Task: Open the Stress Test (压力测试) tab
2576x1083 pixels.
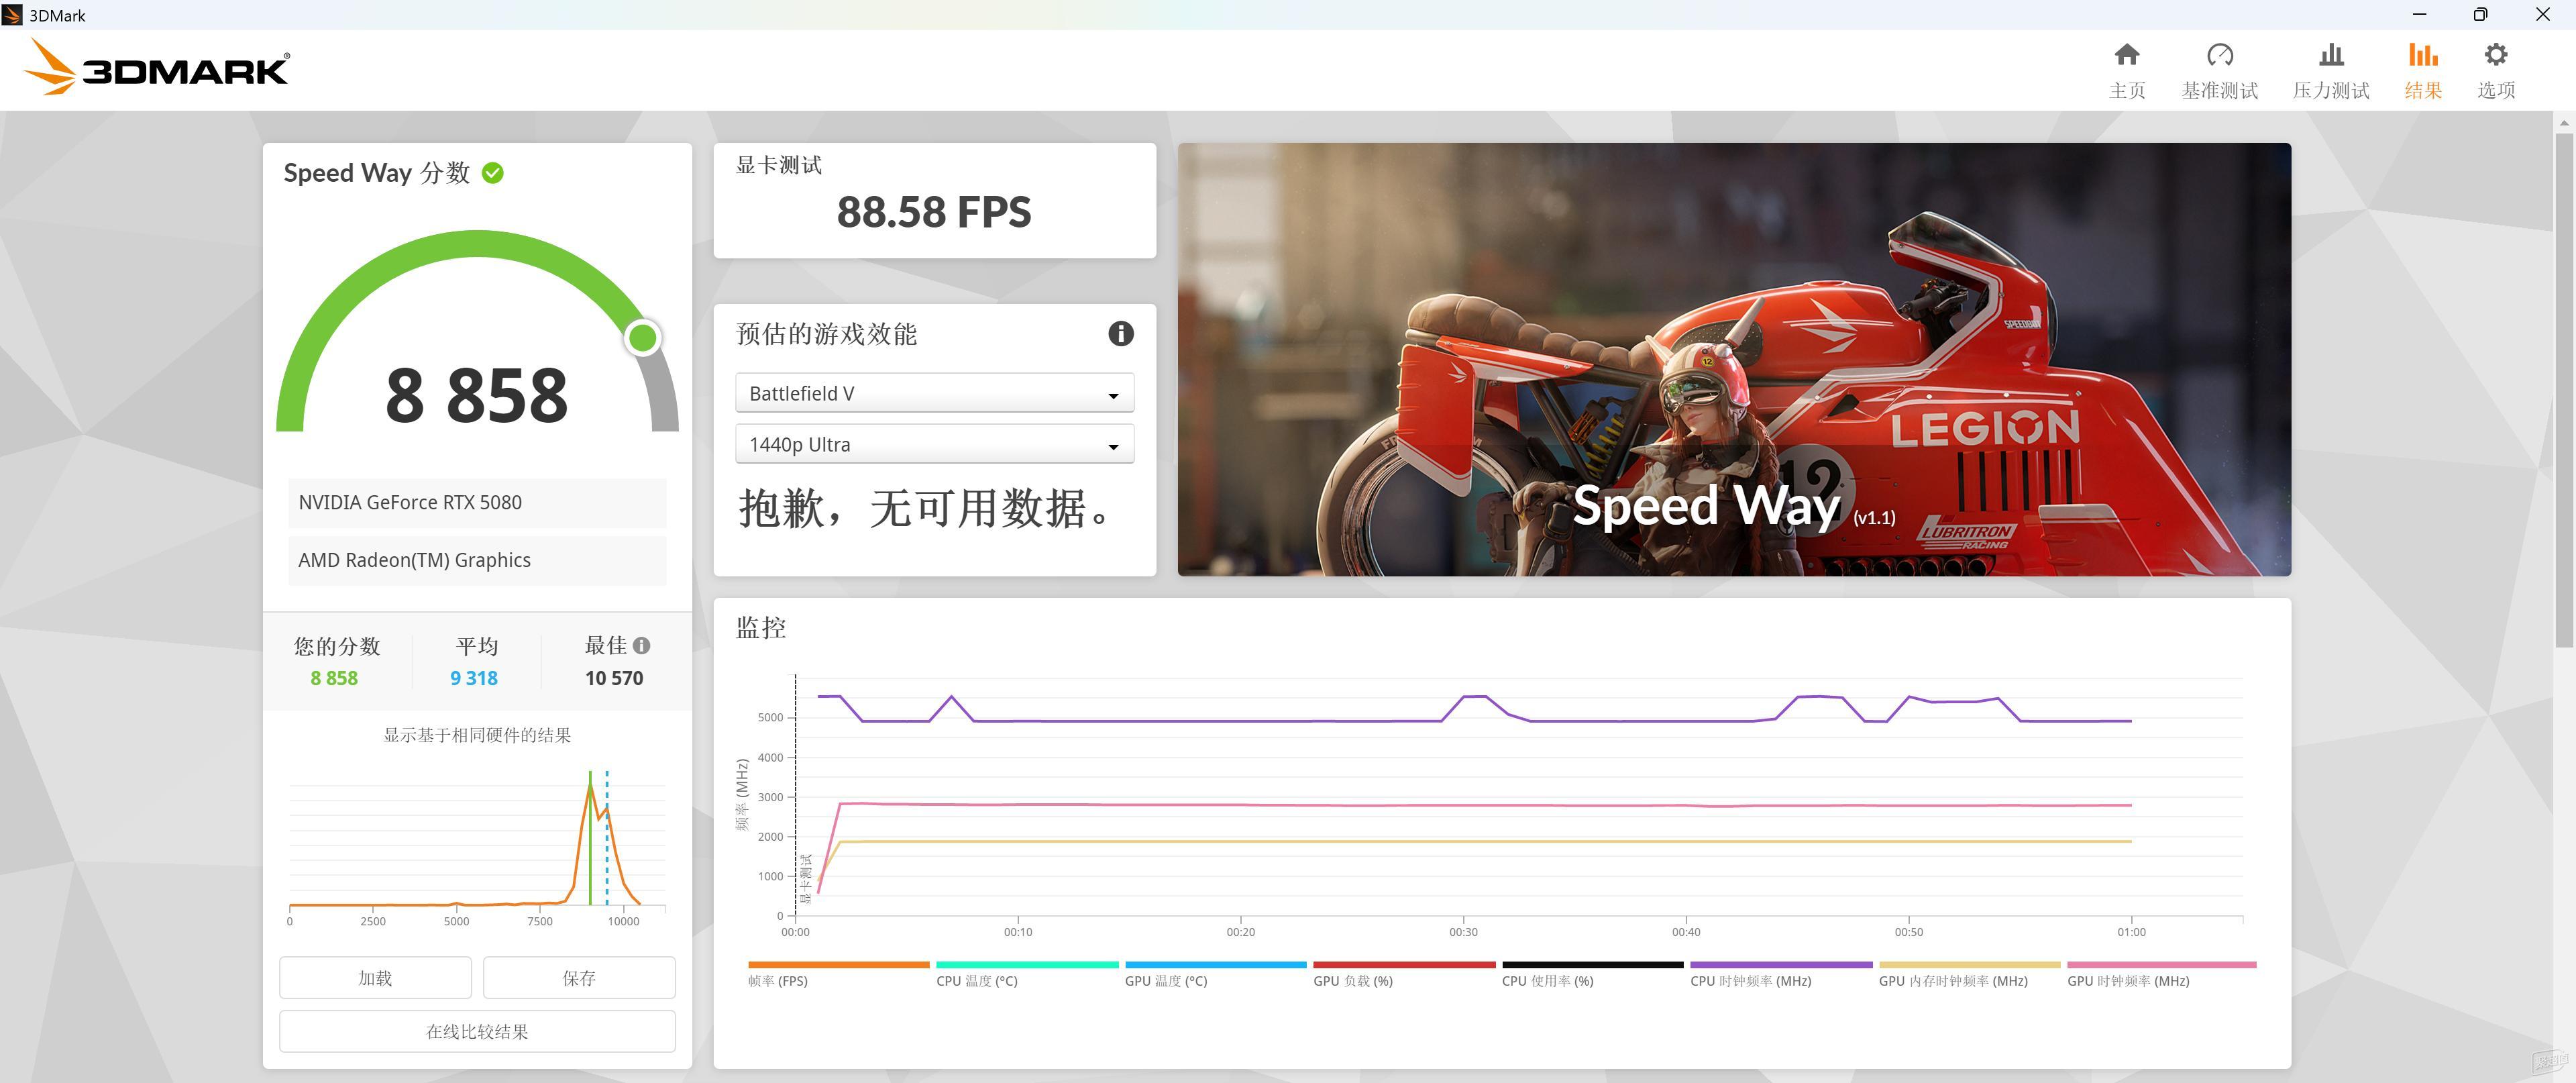Action: 2331,71
